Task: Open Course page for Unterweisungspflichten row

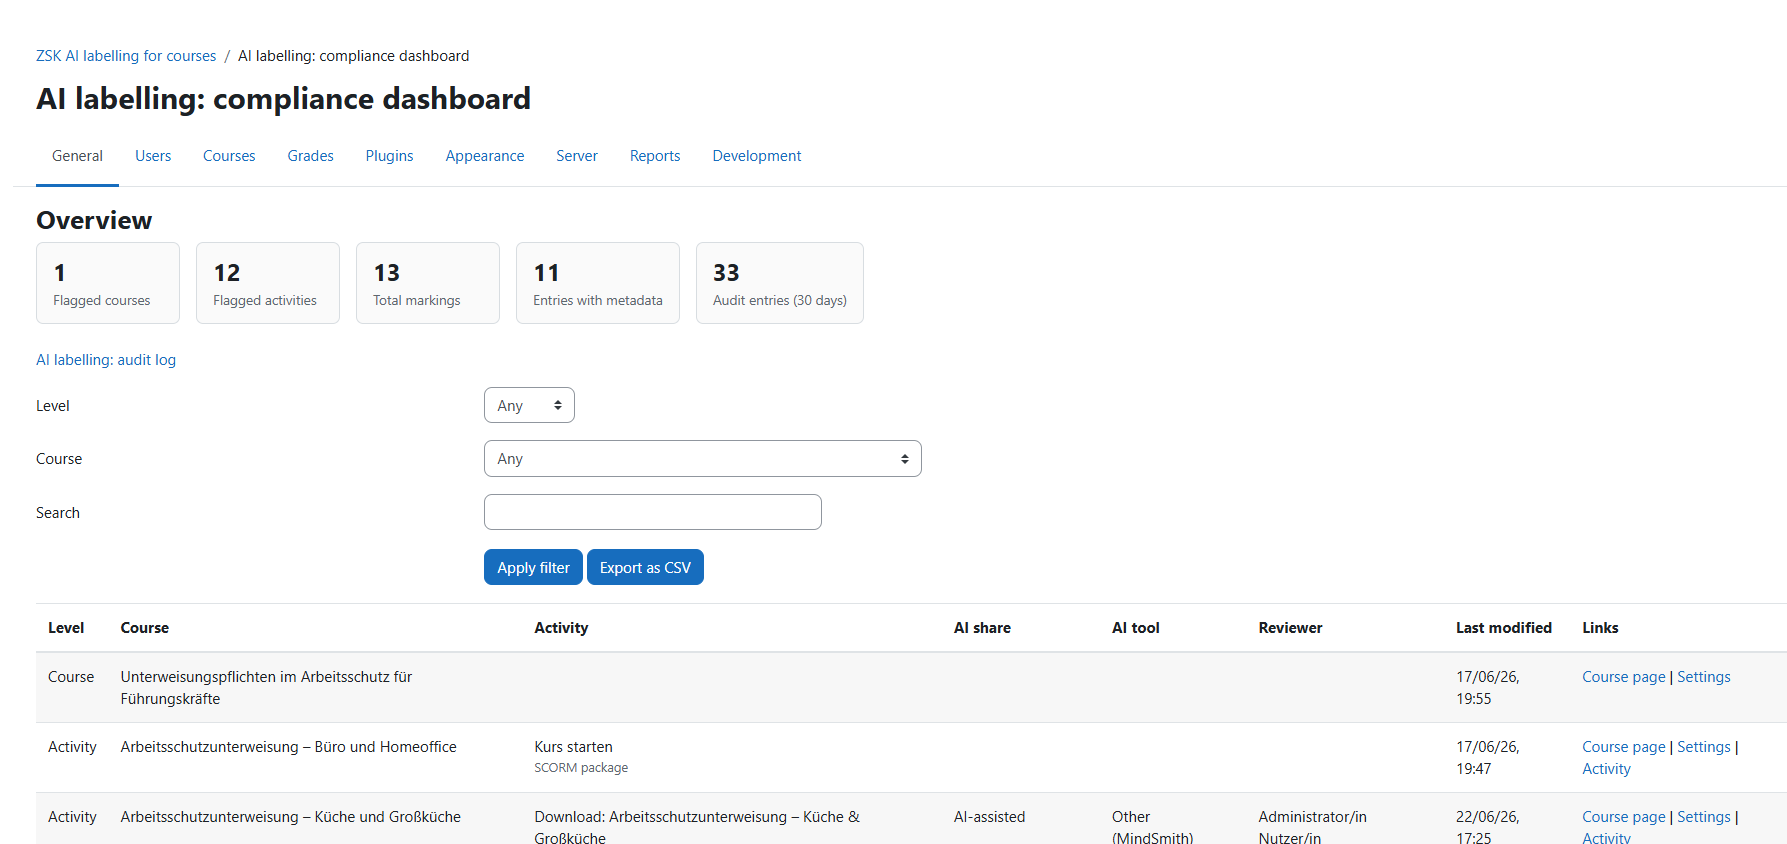Action: coord(1624,677)
